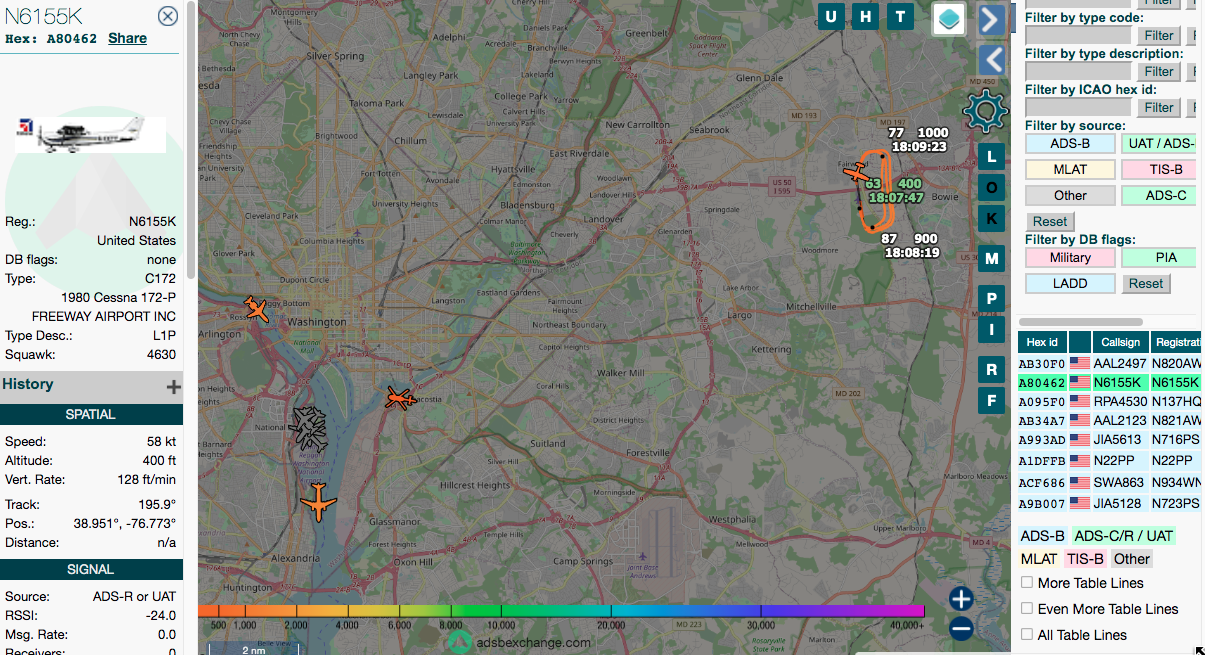Filter DB flags by LADD

click(x=1070, y=283)
